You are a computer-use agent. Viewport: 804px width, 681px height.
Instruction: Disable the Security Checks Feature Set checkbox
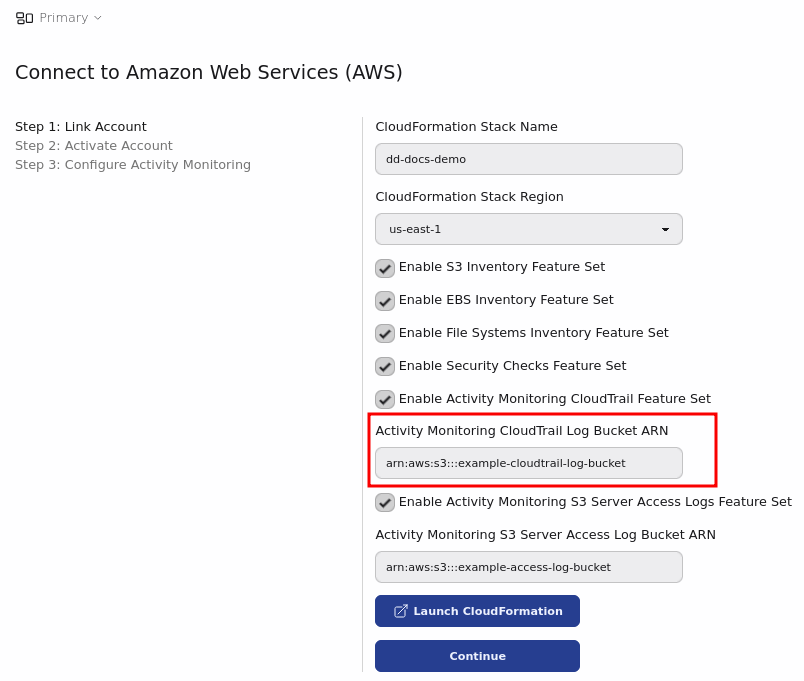pyautogui.click(x=385, y=367)
